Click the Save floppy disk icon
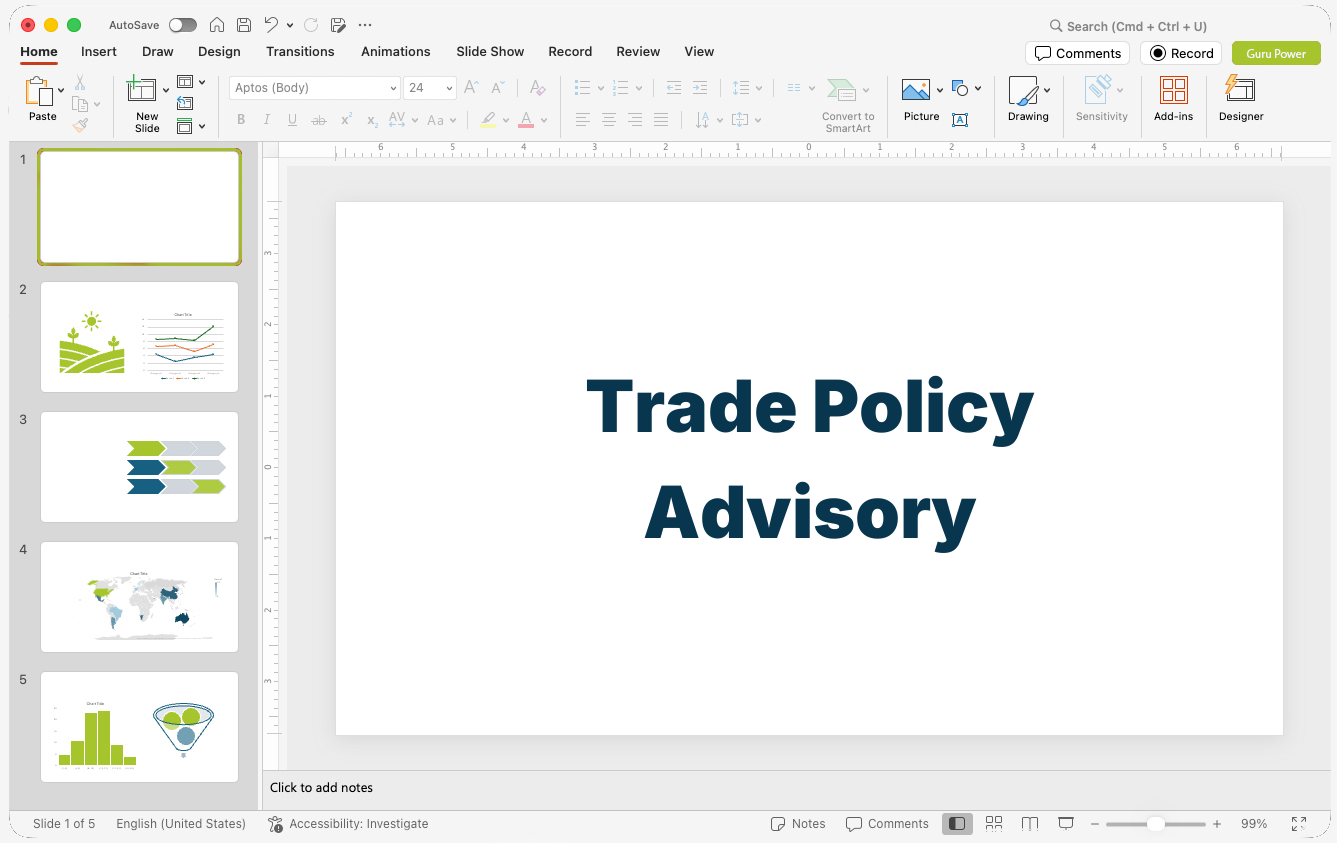Image resolution: width=1337 pixels, height=843 pixels. coord(244,25)
